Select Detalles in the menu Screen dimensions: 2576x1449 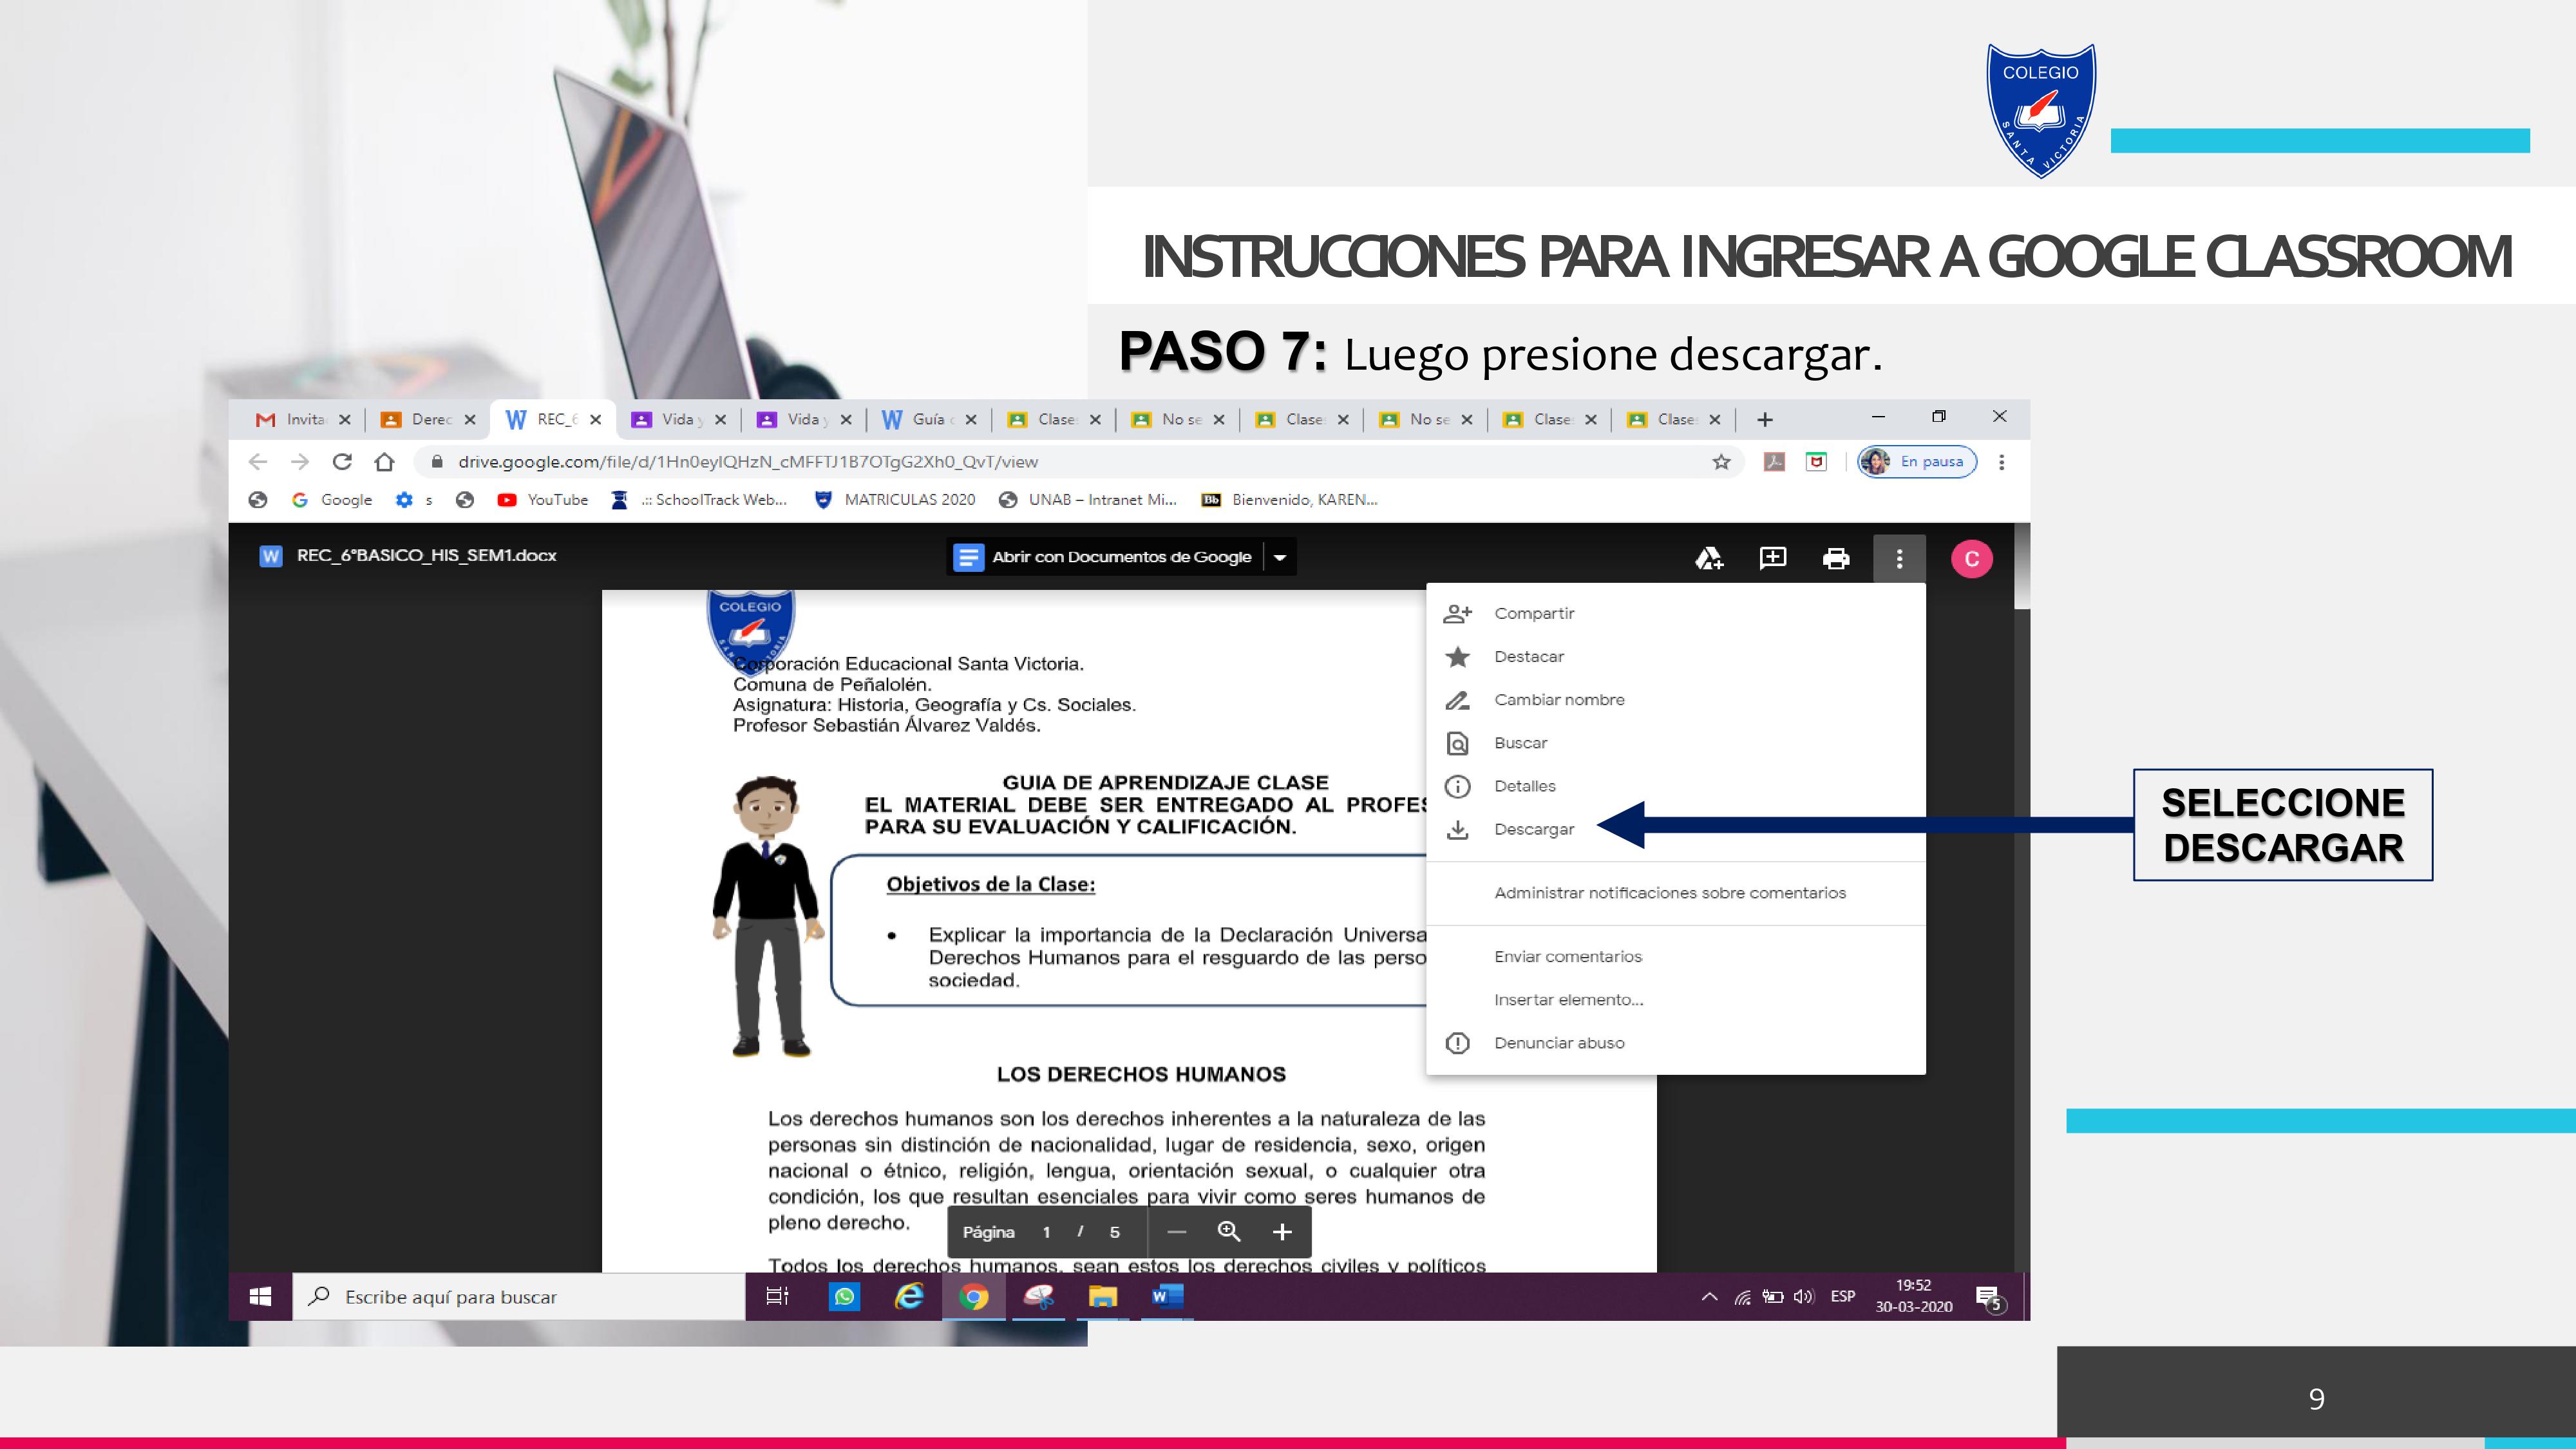[x=1675, y=785]
